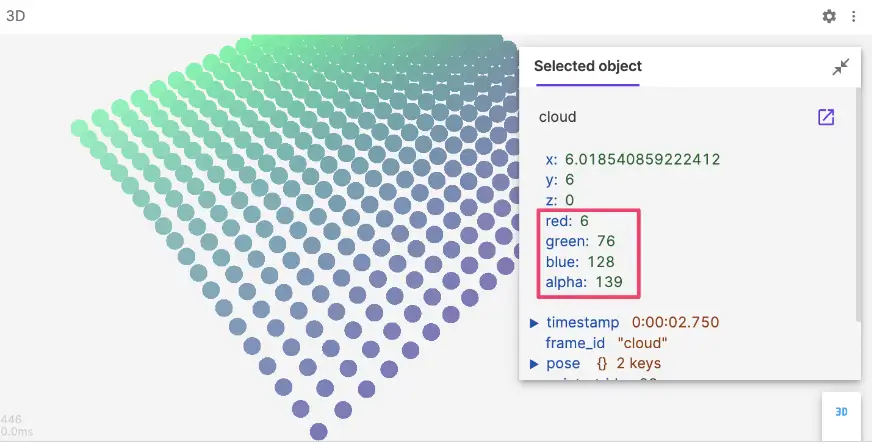Toggle the 3D camera mode button

[841, 412]
